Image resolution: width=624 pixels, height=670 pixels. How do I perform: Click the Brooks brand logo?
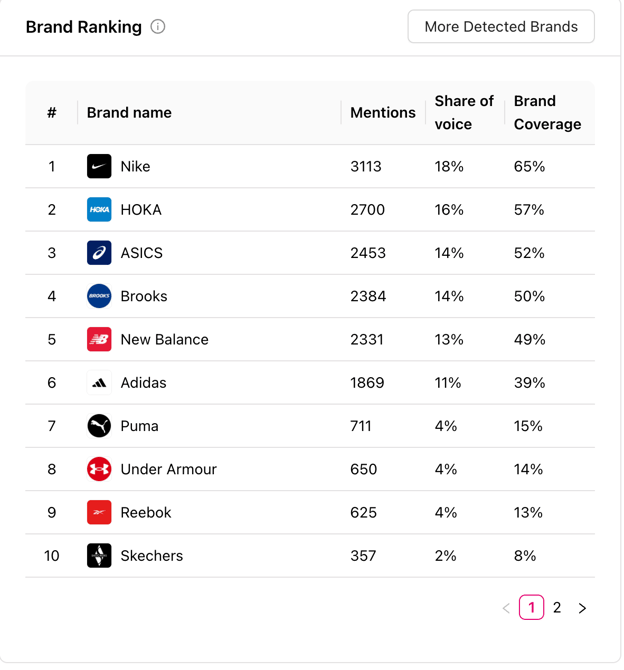[x=99, y=296]
